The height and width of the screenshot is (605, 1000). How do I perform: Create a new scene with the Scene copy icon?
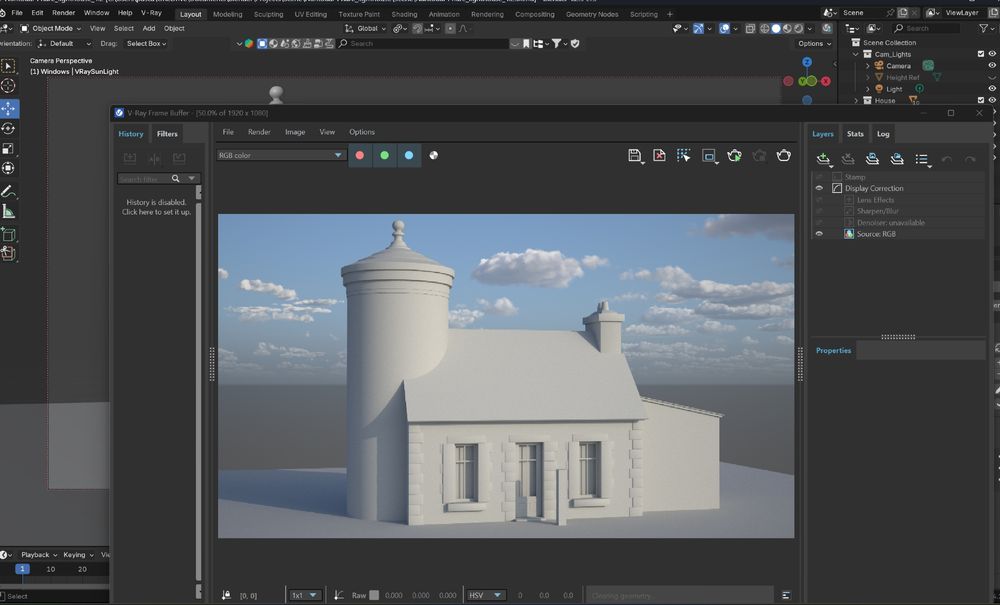[x=903, y=13]
